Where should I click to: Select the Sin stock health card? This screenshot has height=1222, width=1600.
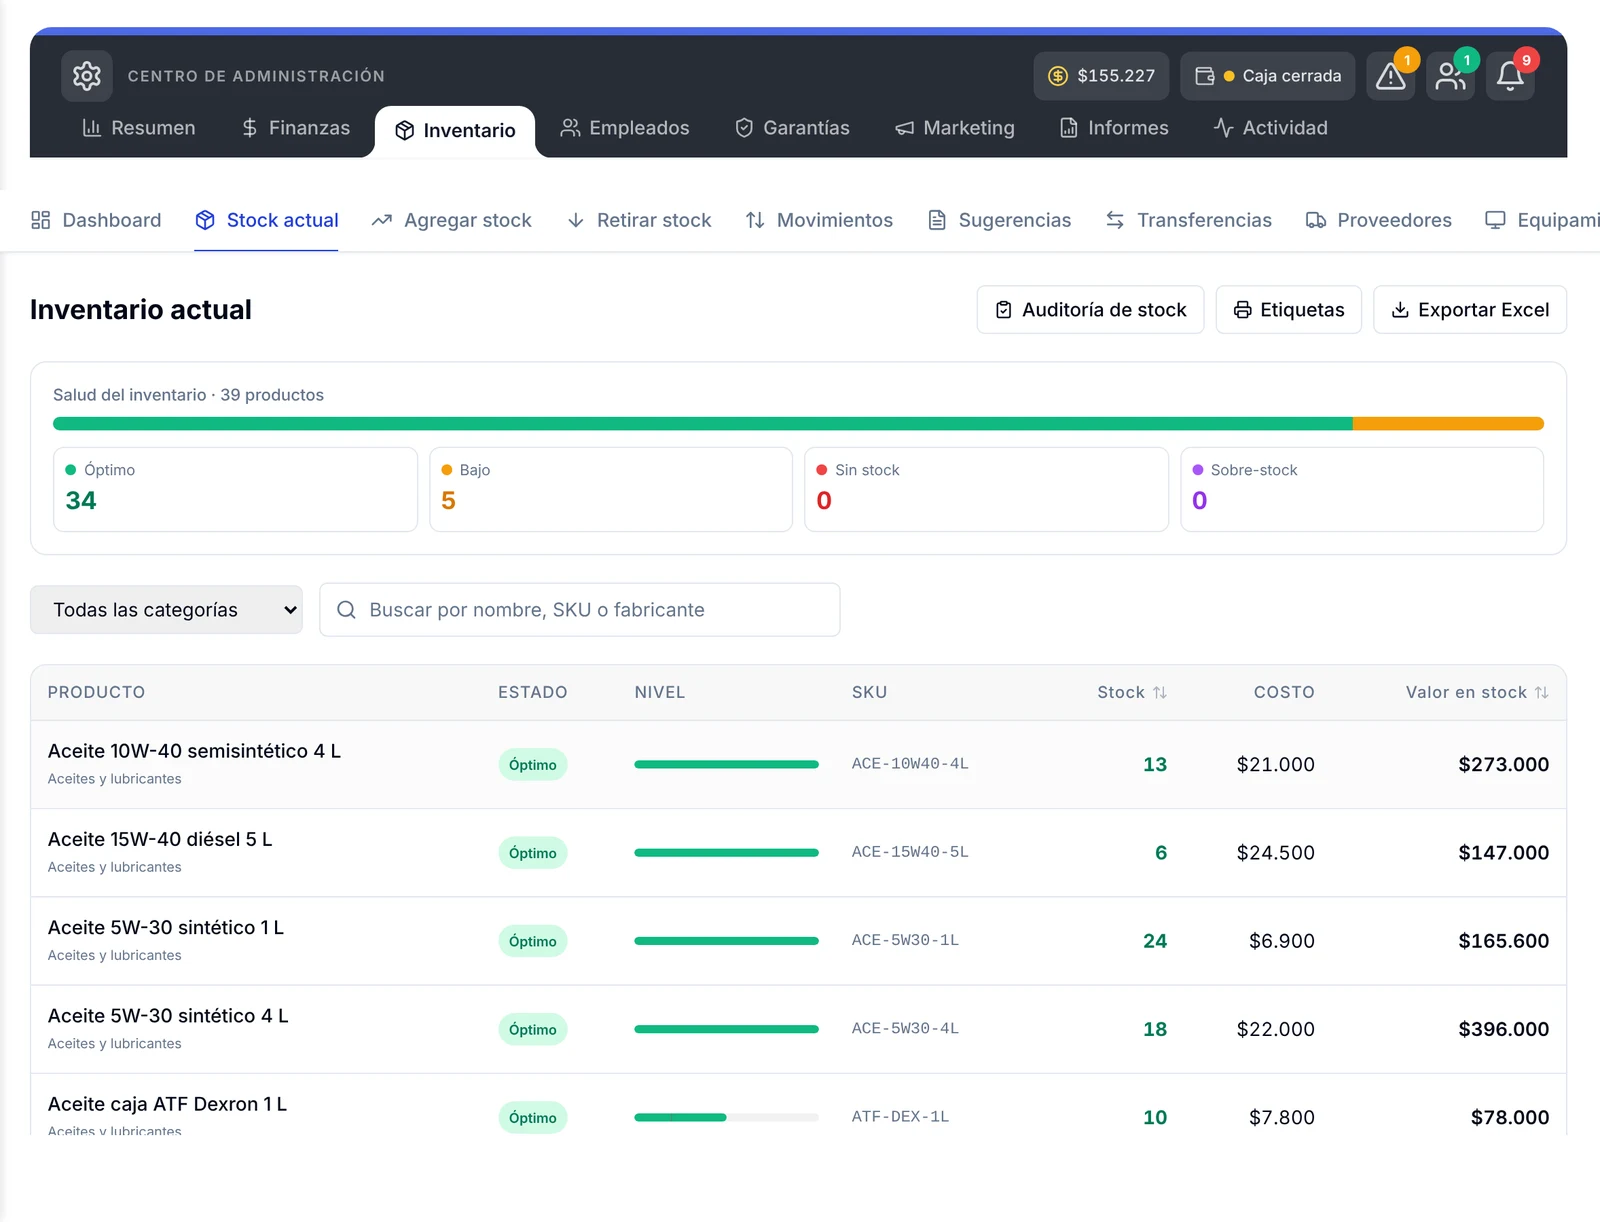[987, 489]
